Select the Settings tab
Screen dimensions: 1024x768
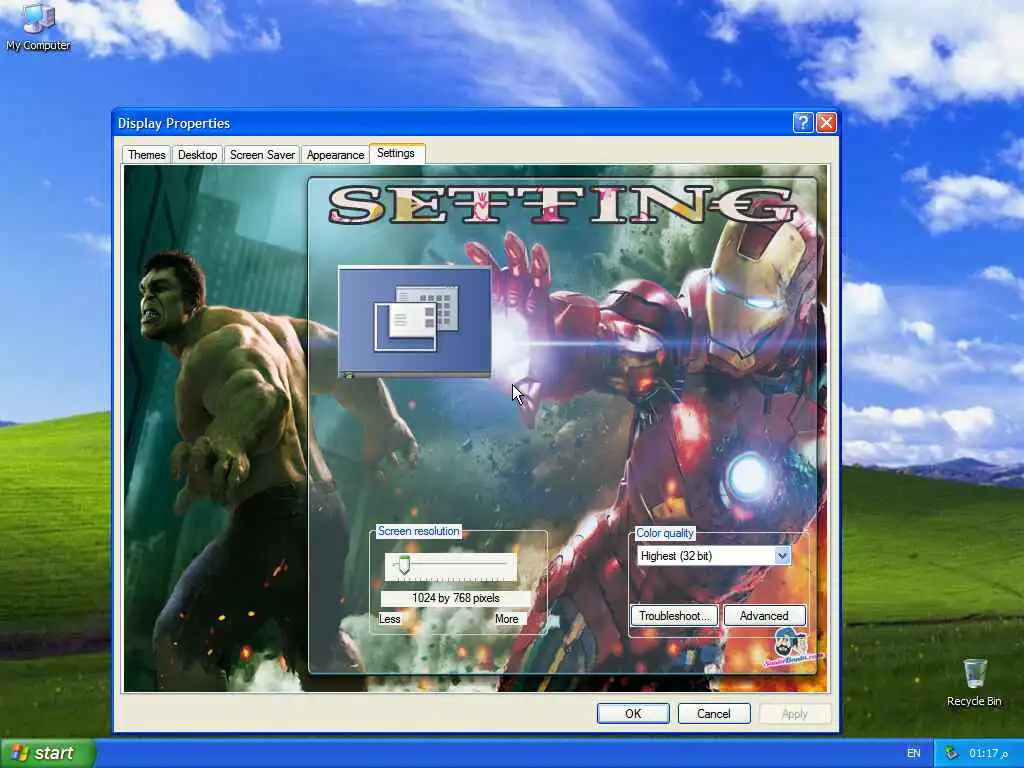(x=396, y=153)
